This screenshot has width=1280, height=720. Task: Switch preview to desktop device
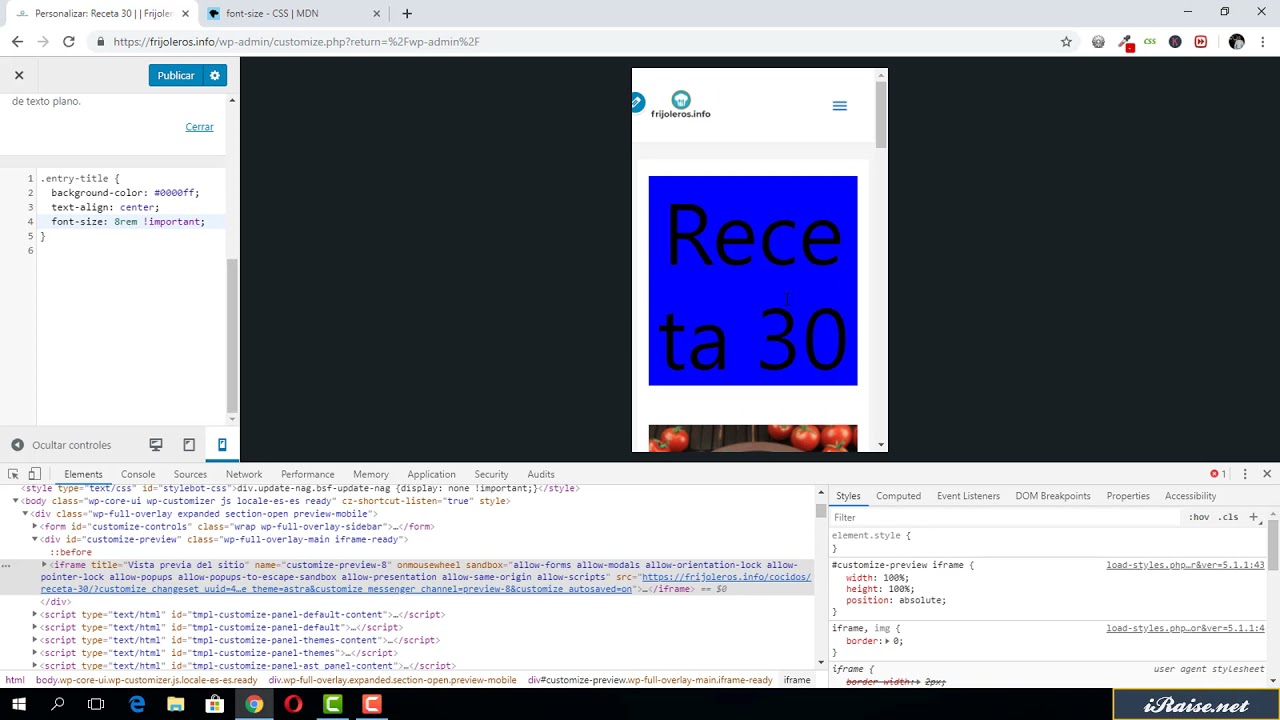[156, 445]
